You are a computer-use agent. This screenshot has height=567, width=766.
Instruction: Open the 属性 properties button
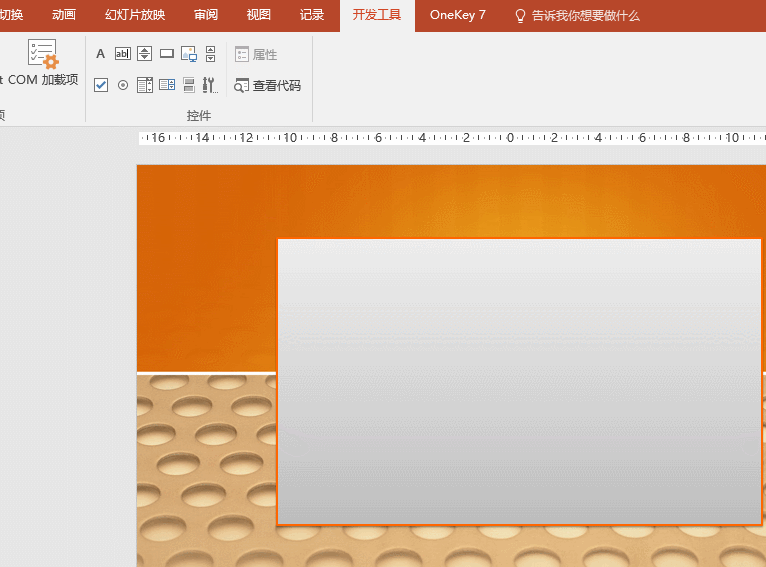256,55
